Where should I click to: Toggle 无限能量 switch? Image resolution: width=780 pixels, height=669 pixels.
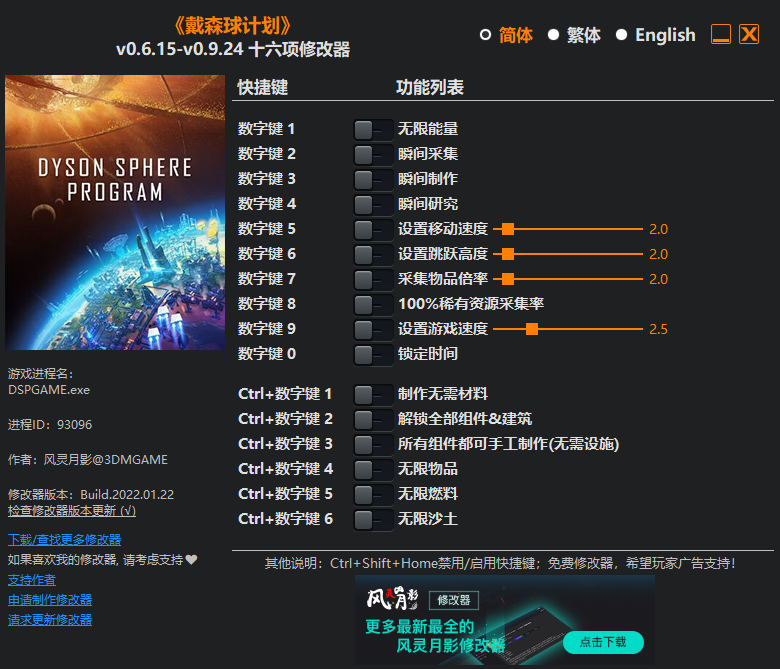[x=373, y=130]
